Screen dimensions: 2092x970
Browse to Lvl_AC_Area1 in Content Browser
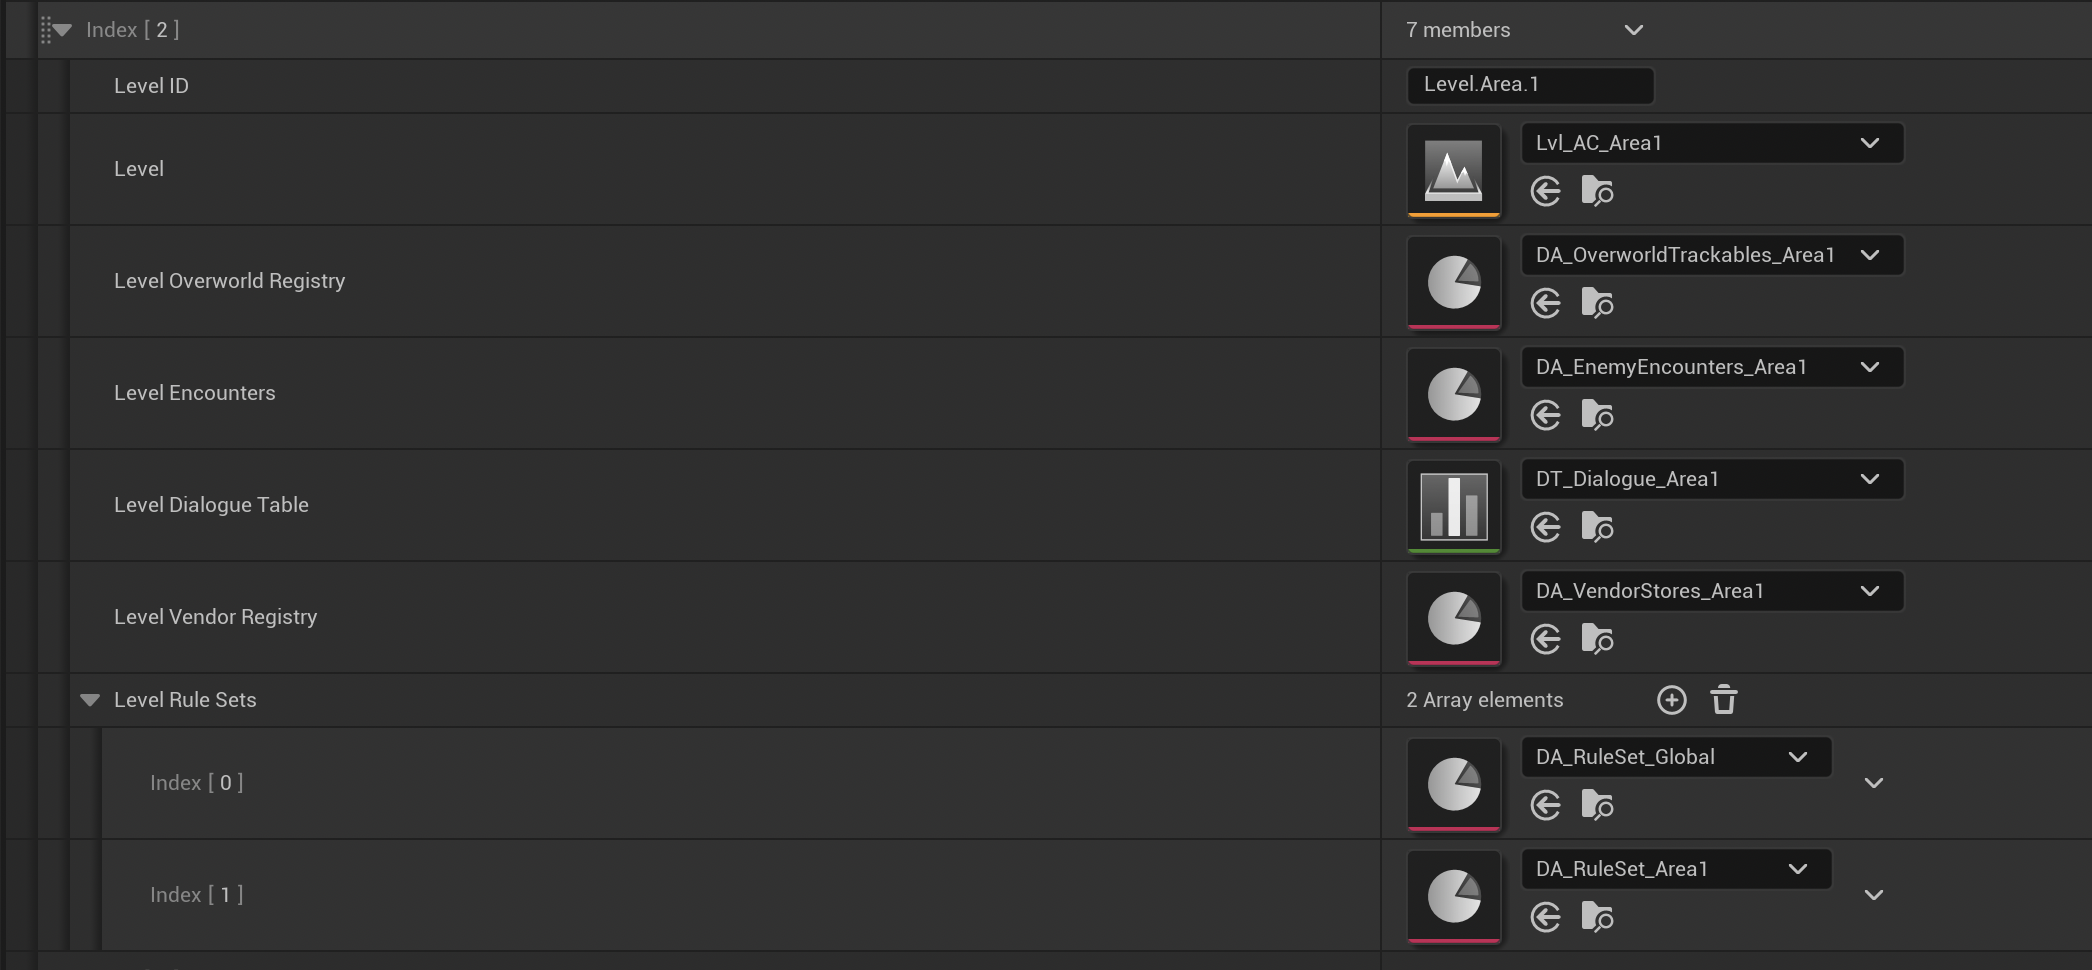[1597, 191]
